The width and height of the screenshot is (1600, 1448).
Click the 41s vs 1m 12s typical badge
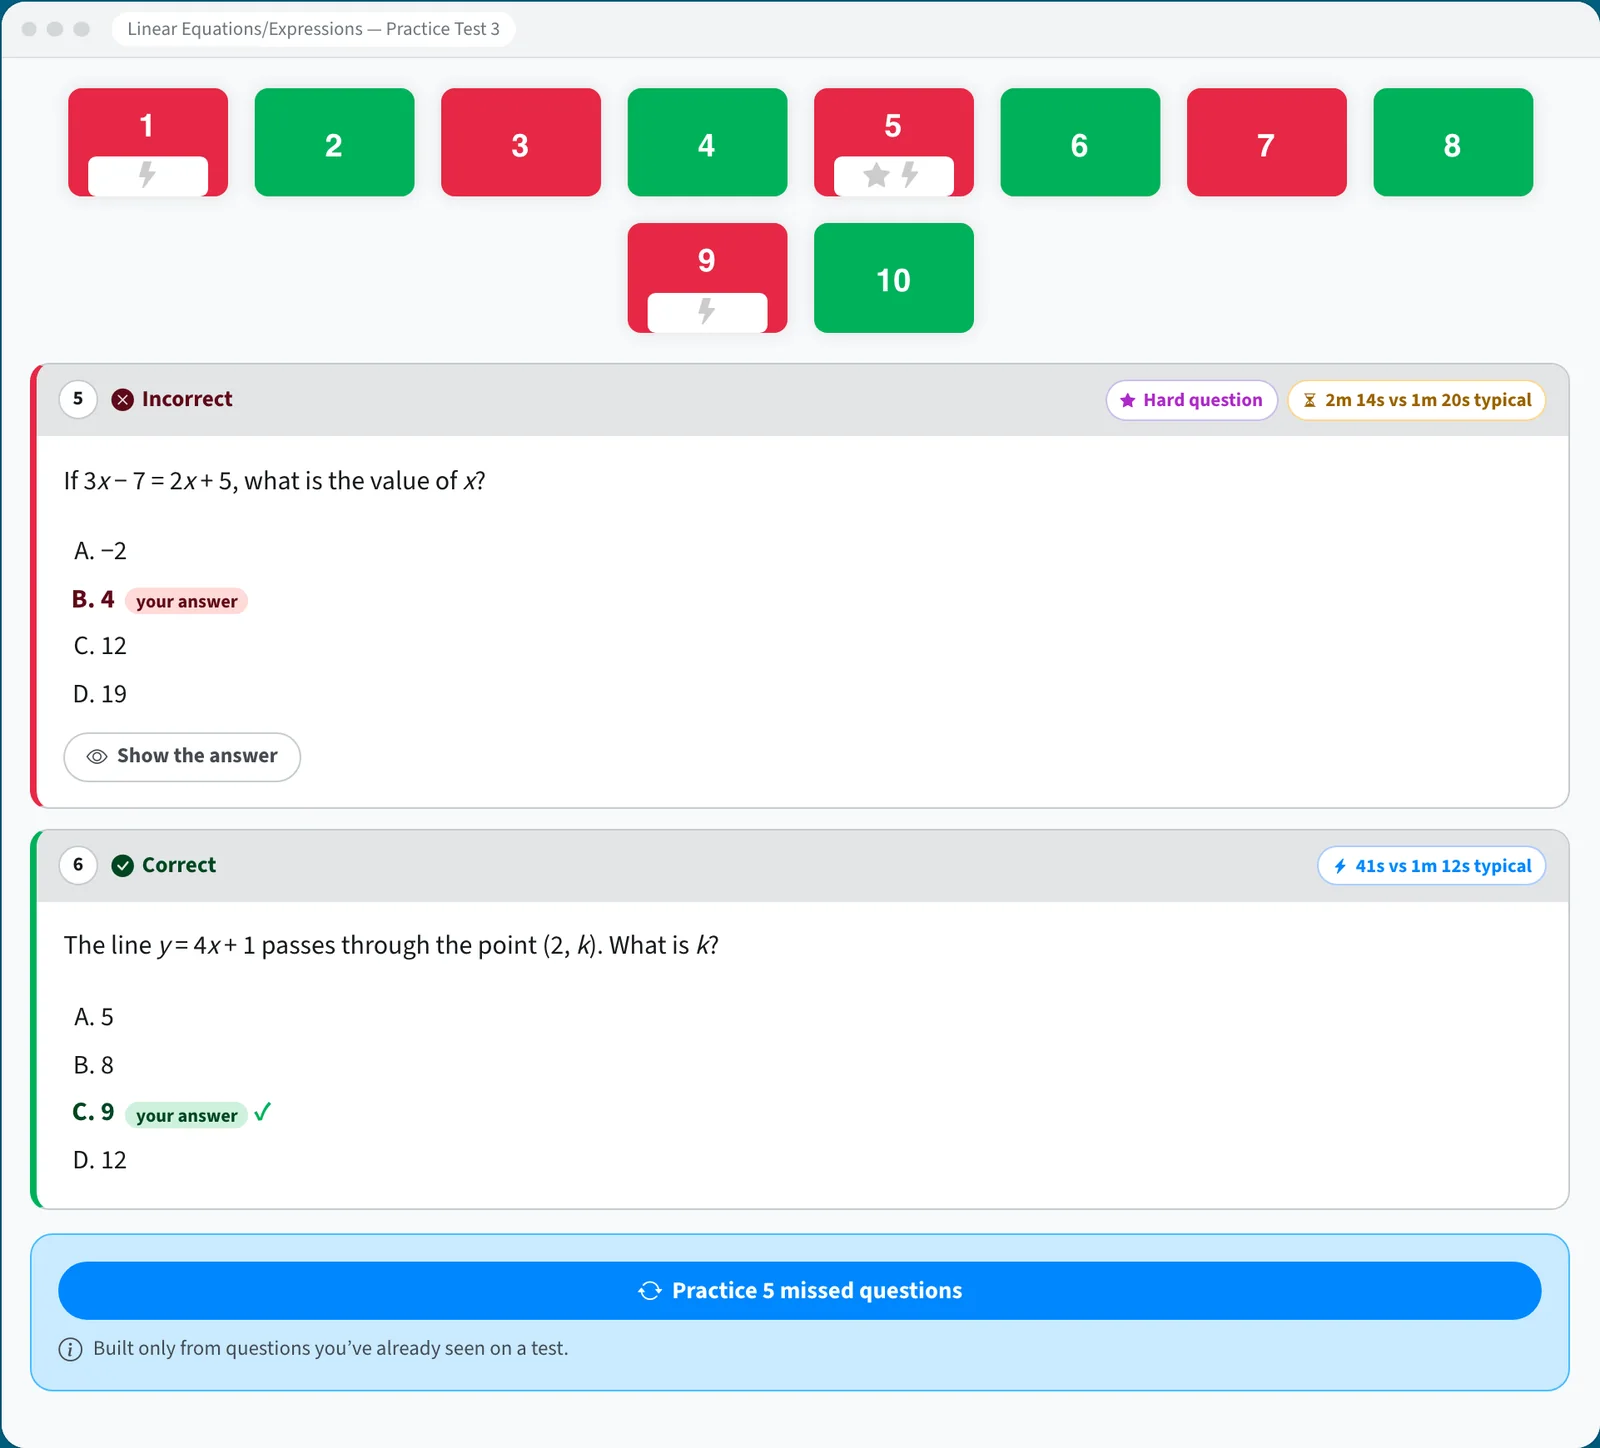pos(1432,866)
